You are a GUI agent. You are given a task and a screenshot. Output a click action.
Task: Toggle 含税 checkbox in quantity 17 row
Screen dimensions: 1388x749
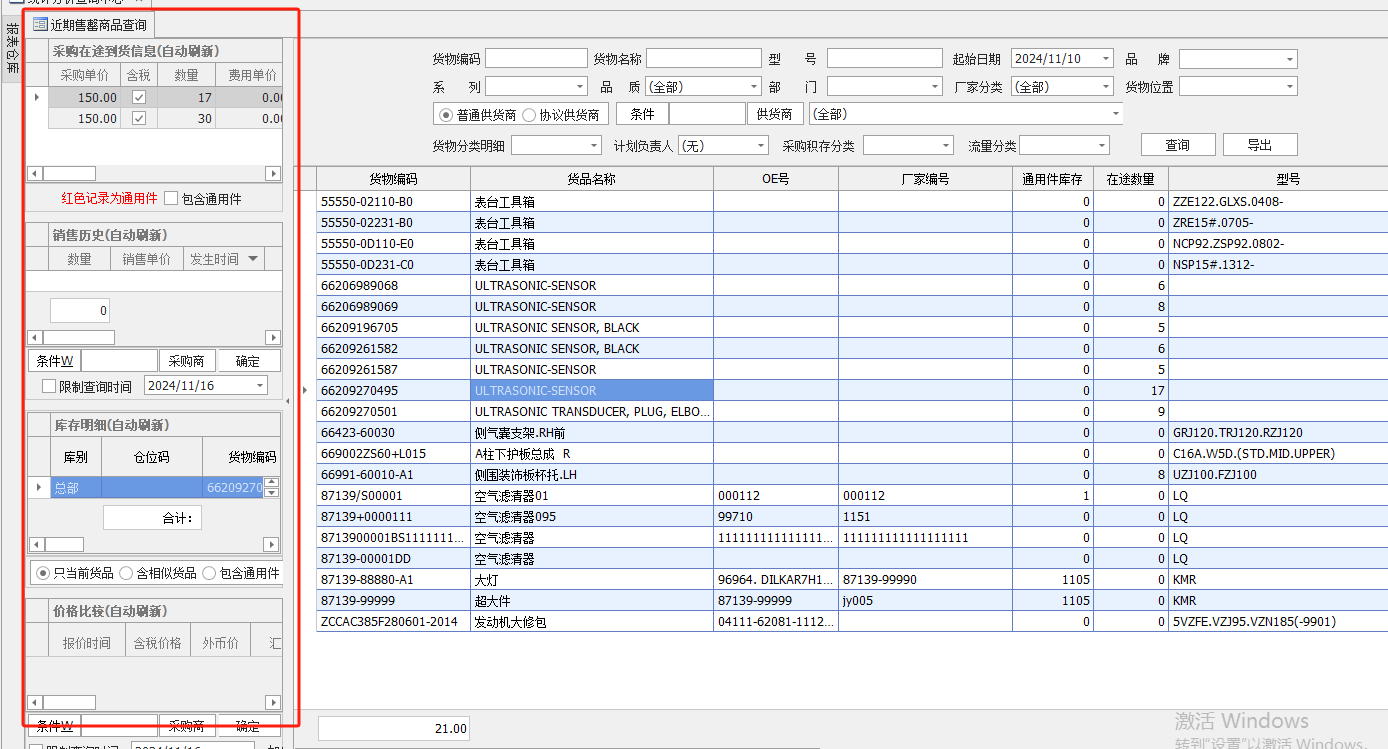coord(139,98)
